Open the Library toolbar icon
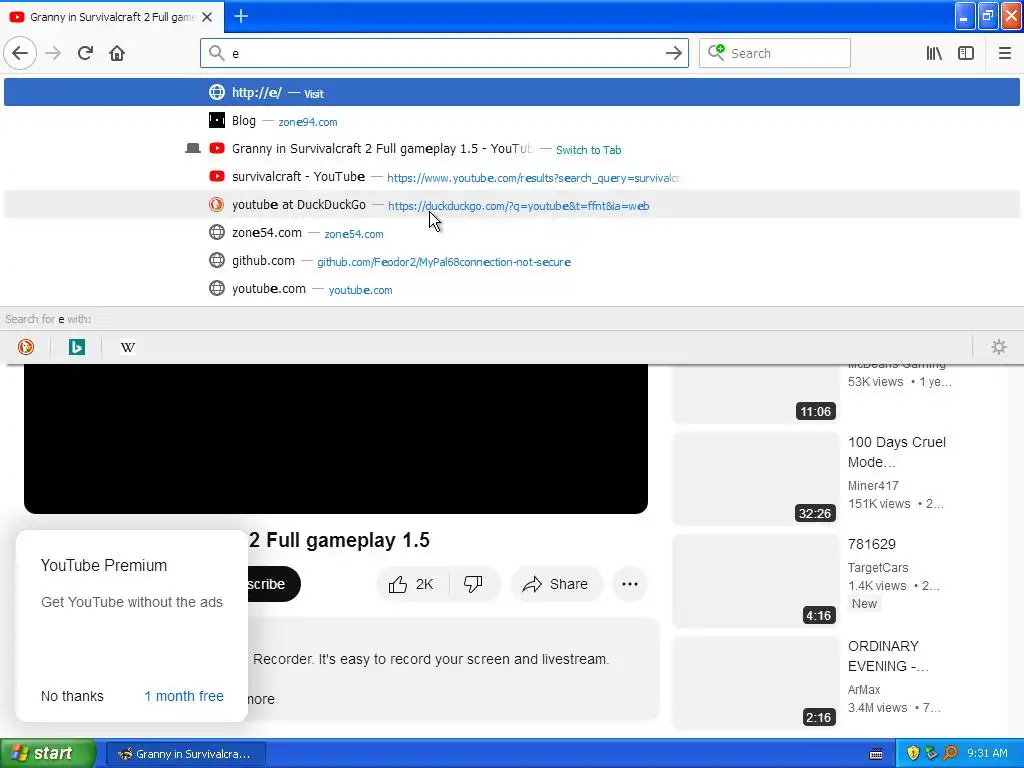 click(934, 53)
